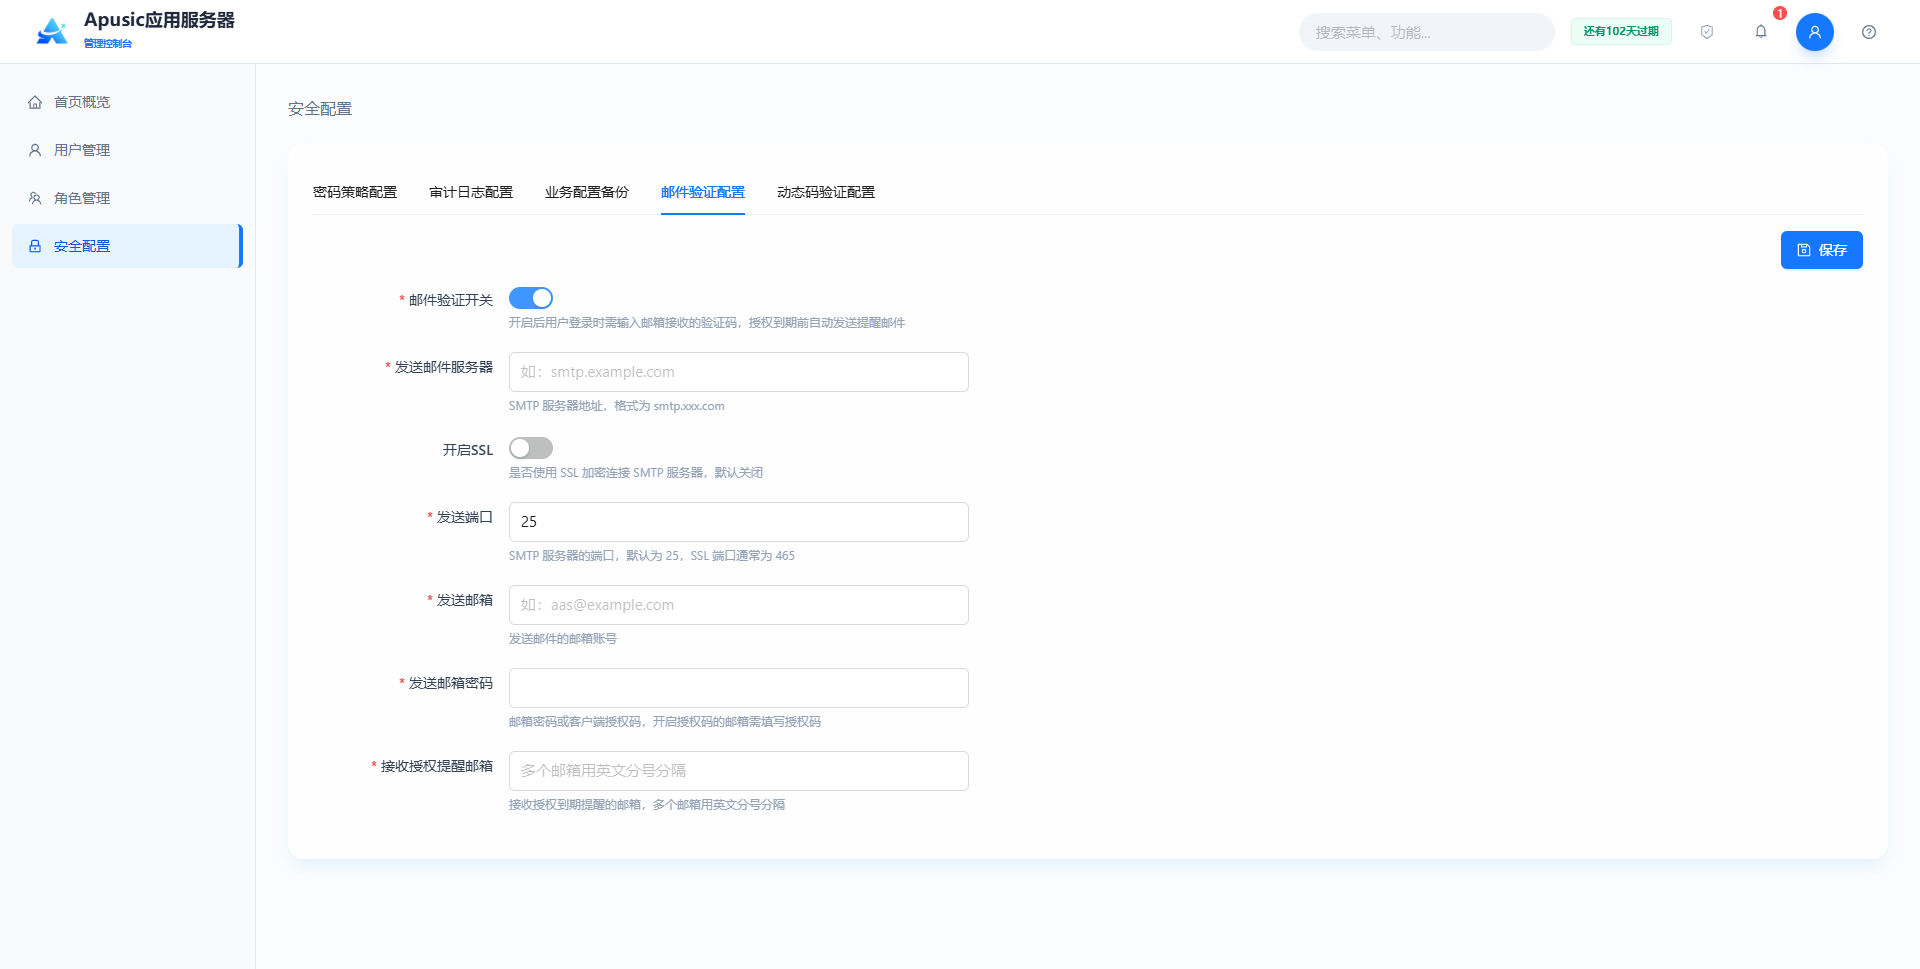Focus the 搜索菜单、功能 search box
This screenshot has width=1920, height=969.
point(1427,32)
